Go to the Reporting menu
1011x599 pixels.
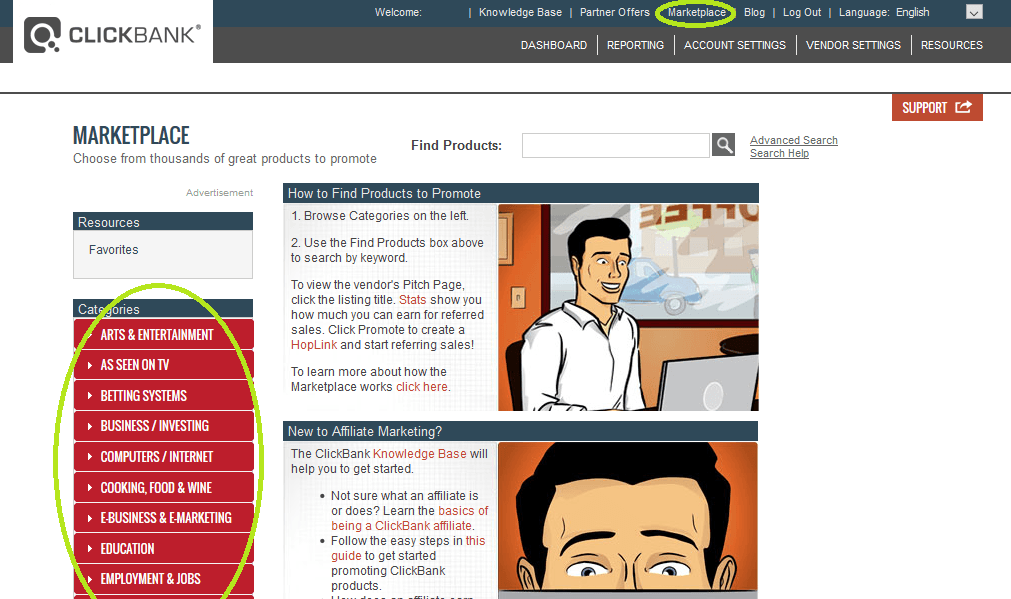[x=635, y=45]
